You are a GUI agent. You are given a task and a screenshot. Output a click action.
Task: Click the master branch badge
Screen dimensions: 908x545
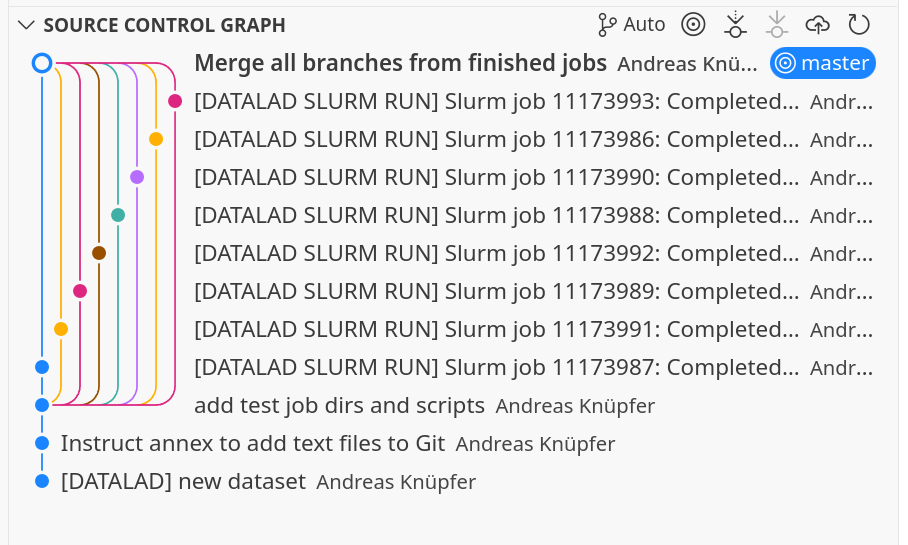click(x=822, y=63)
